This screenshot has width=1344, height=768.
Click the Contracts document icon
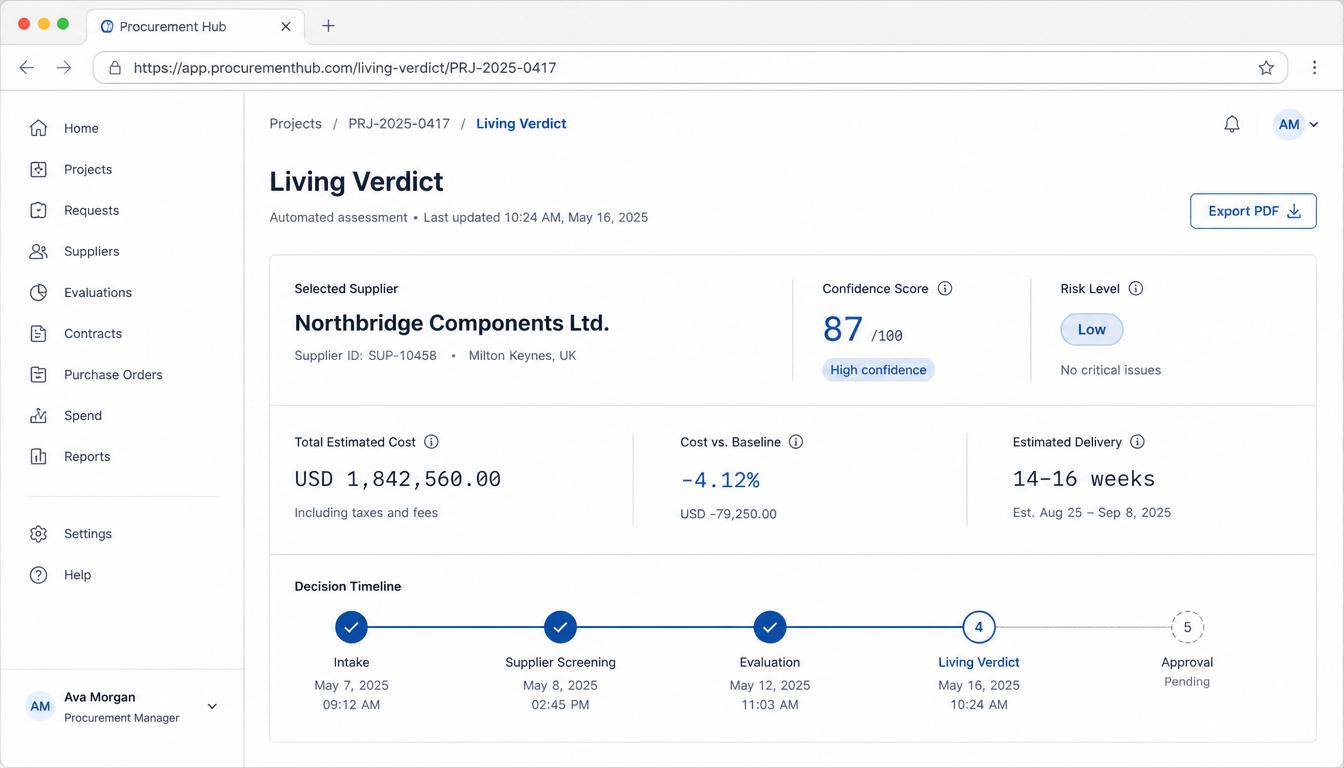[38, 333]
